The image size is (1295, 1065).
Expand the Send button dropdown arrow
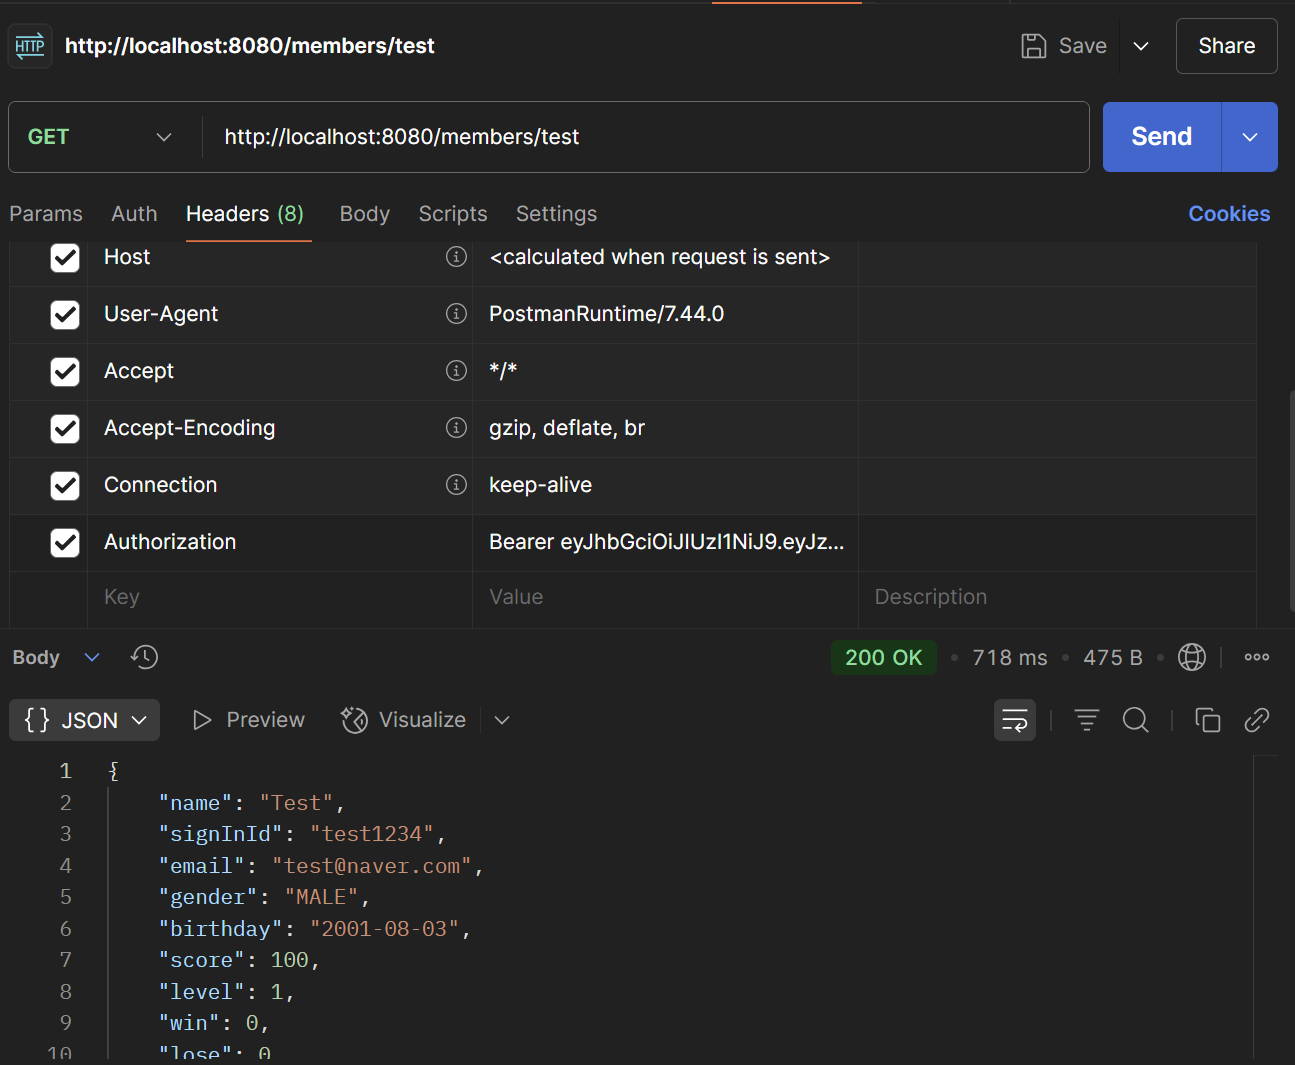click(x=1250, y=137)
